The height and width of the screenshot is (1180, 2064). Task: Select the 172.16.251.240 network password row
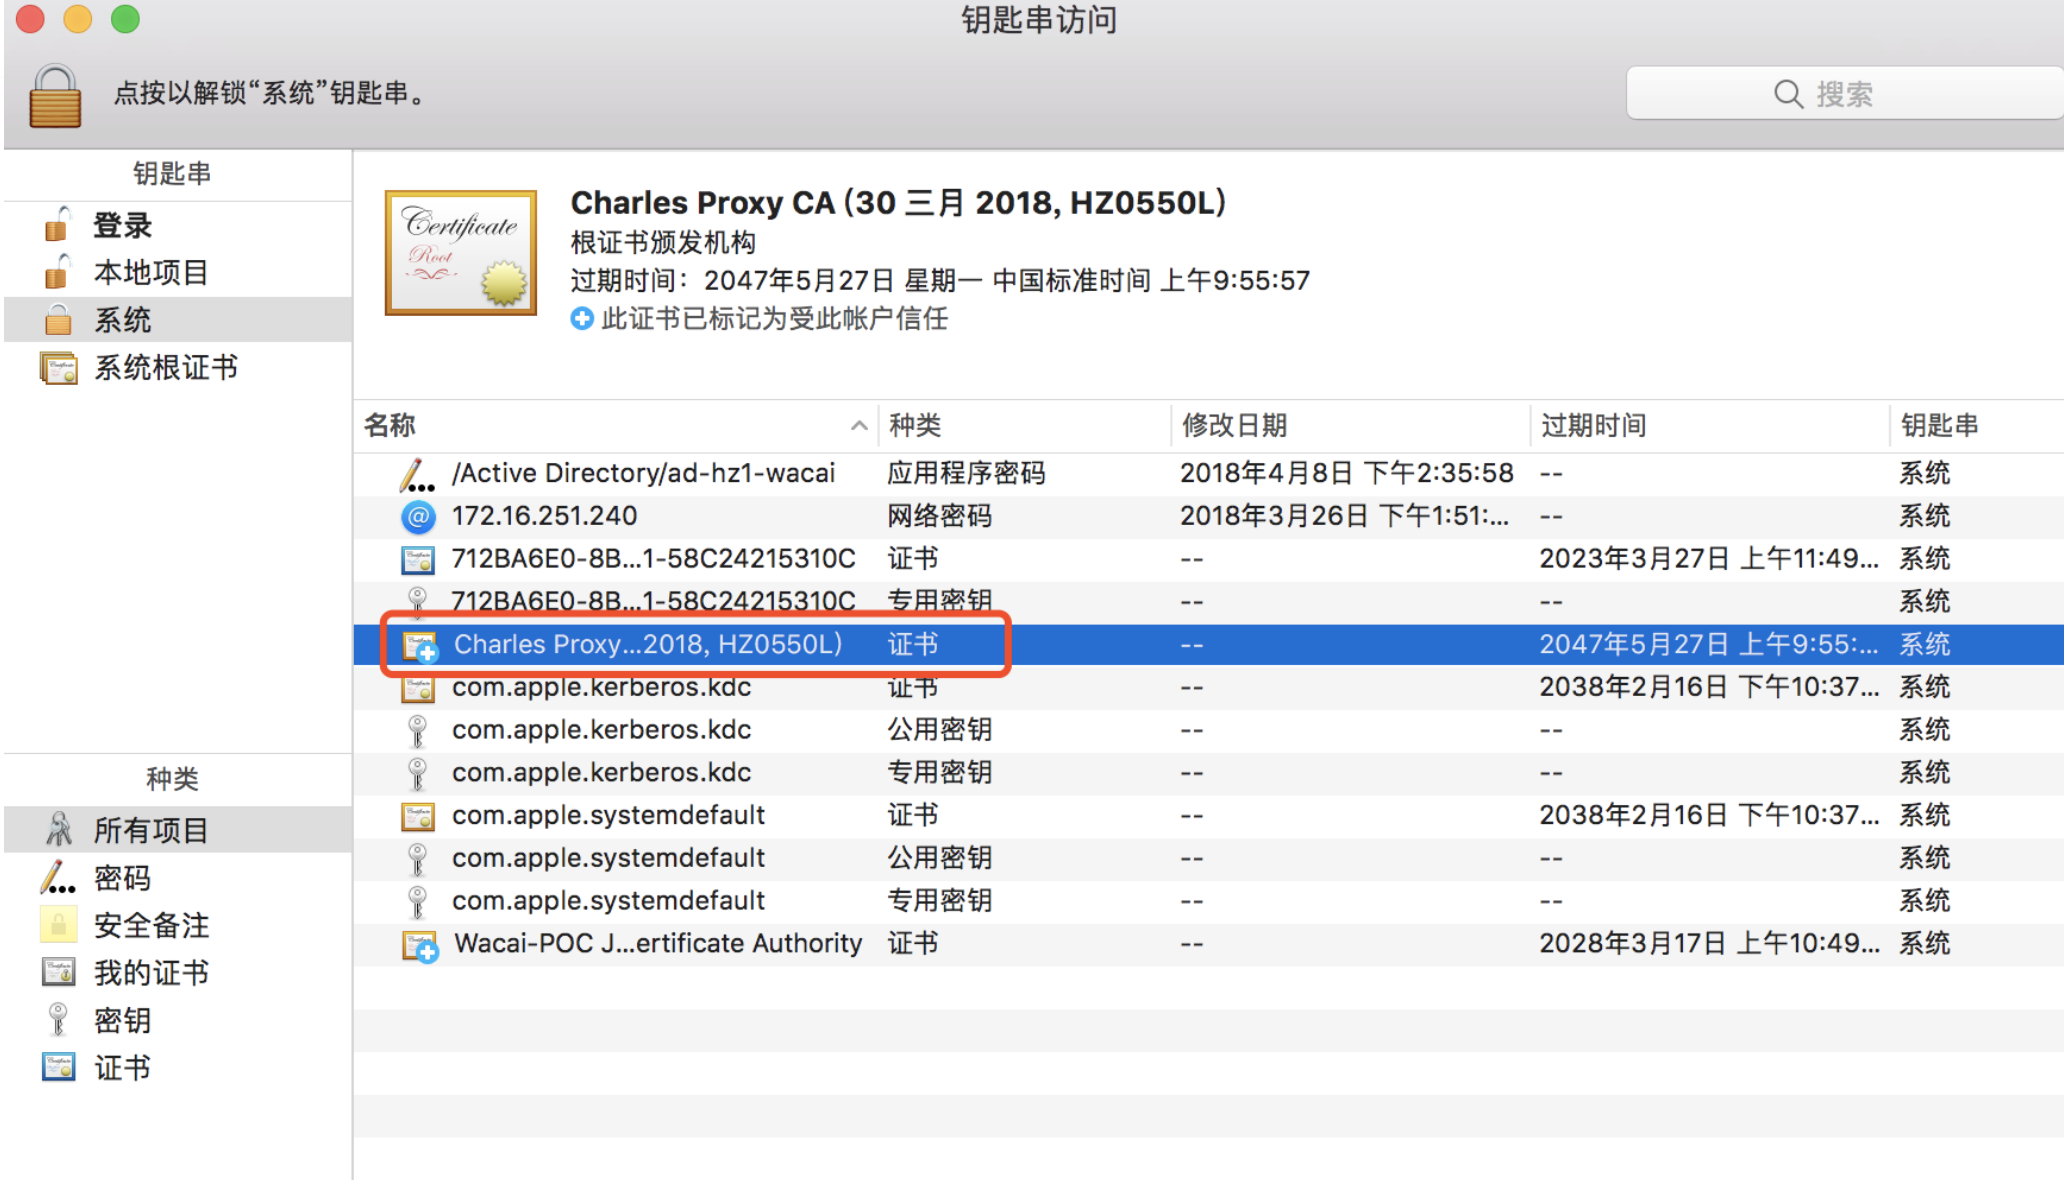coord(544,516)
